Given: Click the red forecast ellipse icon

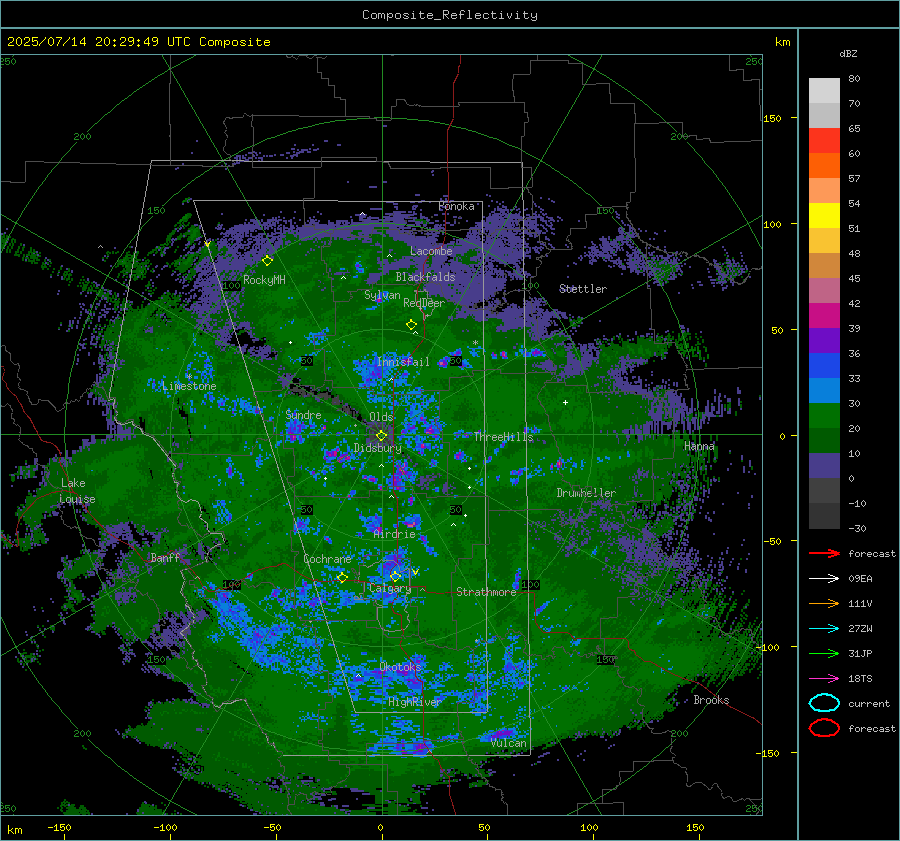Looking at the screenshot, I should (824, 728).
